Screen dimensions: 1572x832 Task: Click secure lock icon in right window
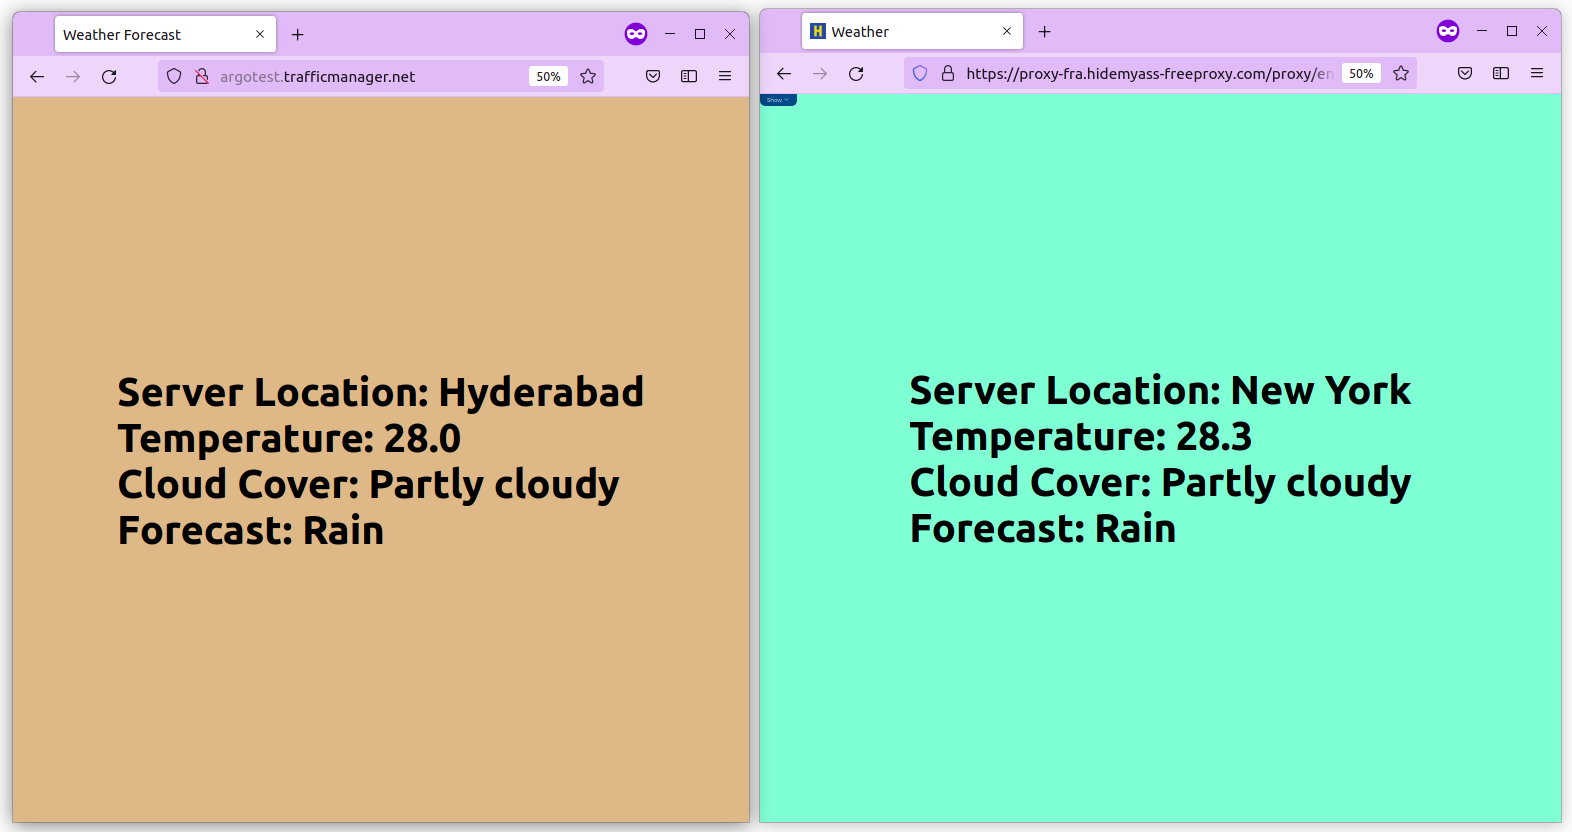pyautogui.click(x=948, y=73)
